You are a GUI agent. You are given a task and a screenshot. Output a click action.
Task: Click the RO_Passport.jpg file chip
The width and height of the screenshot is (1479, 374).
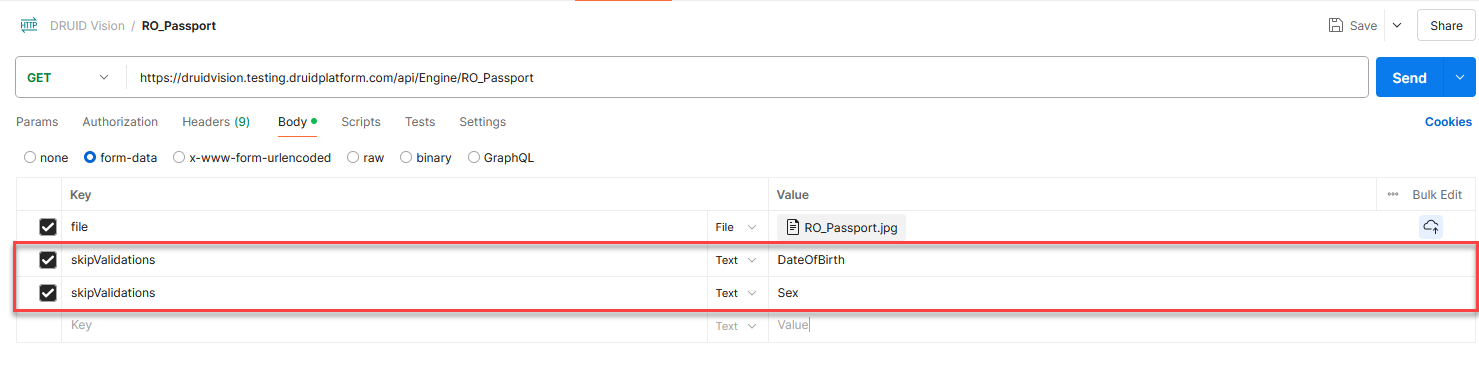coord(841,227)
